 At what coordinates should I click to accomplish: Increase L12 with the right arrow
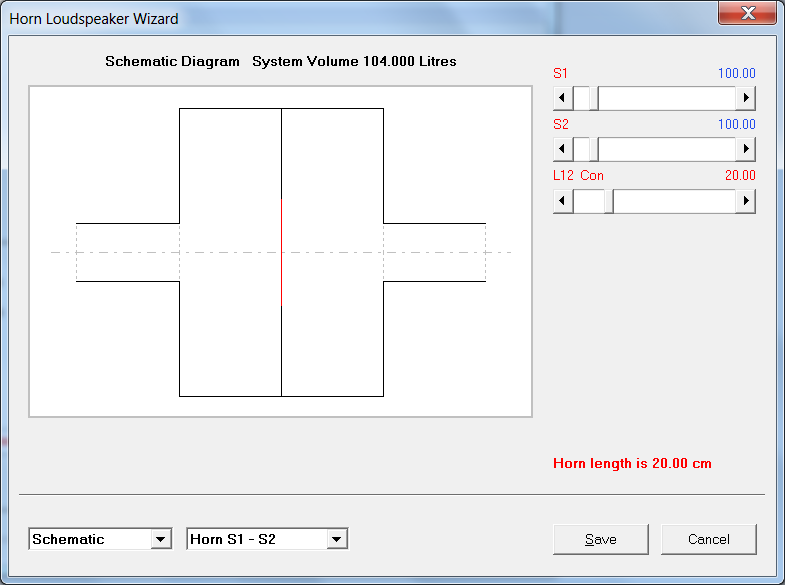tap(745, 201)
